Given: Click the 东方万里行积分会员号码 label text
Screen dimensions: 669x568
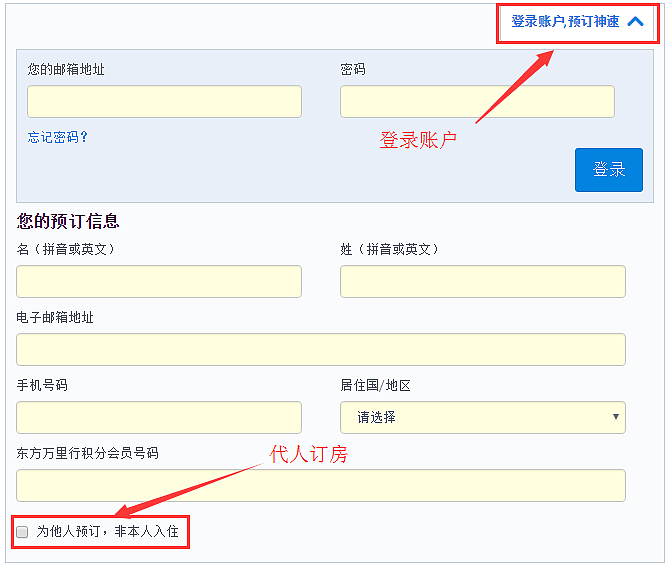Looking at the screenshot, I should (x=87, y=453).
